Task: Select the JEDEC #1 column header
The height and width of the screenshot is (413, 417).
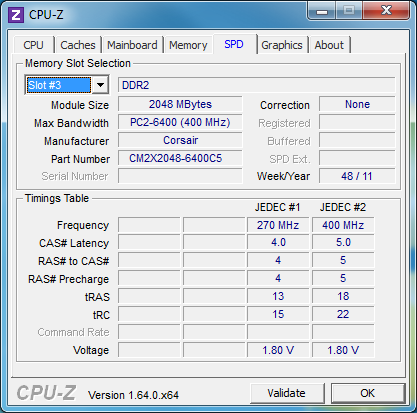Action: pos(278,207)
